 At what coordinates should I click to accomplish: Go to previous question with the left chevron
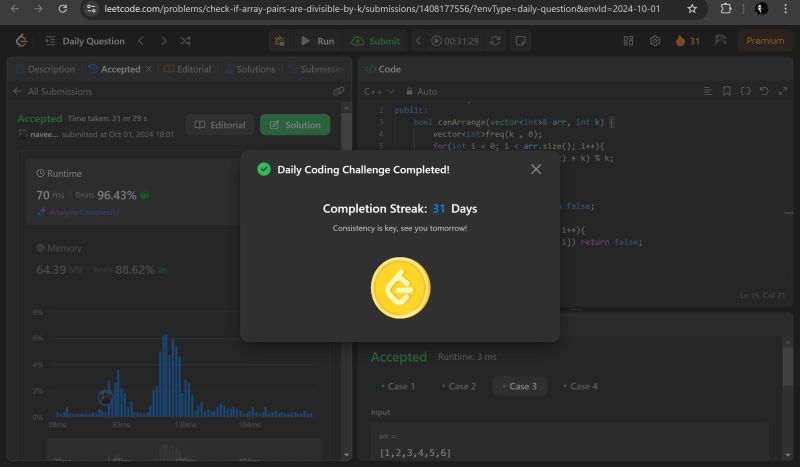point(141,41)
